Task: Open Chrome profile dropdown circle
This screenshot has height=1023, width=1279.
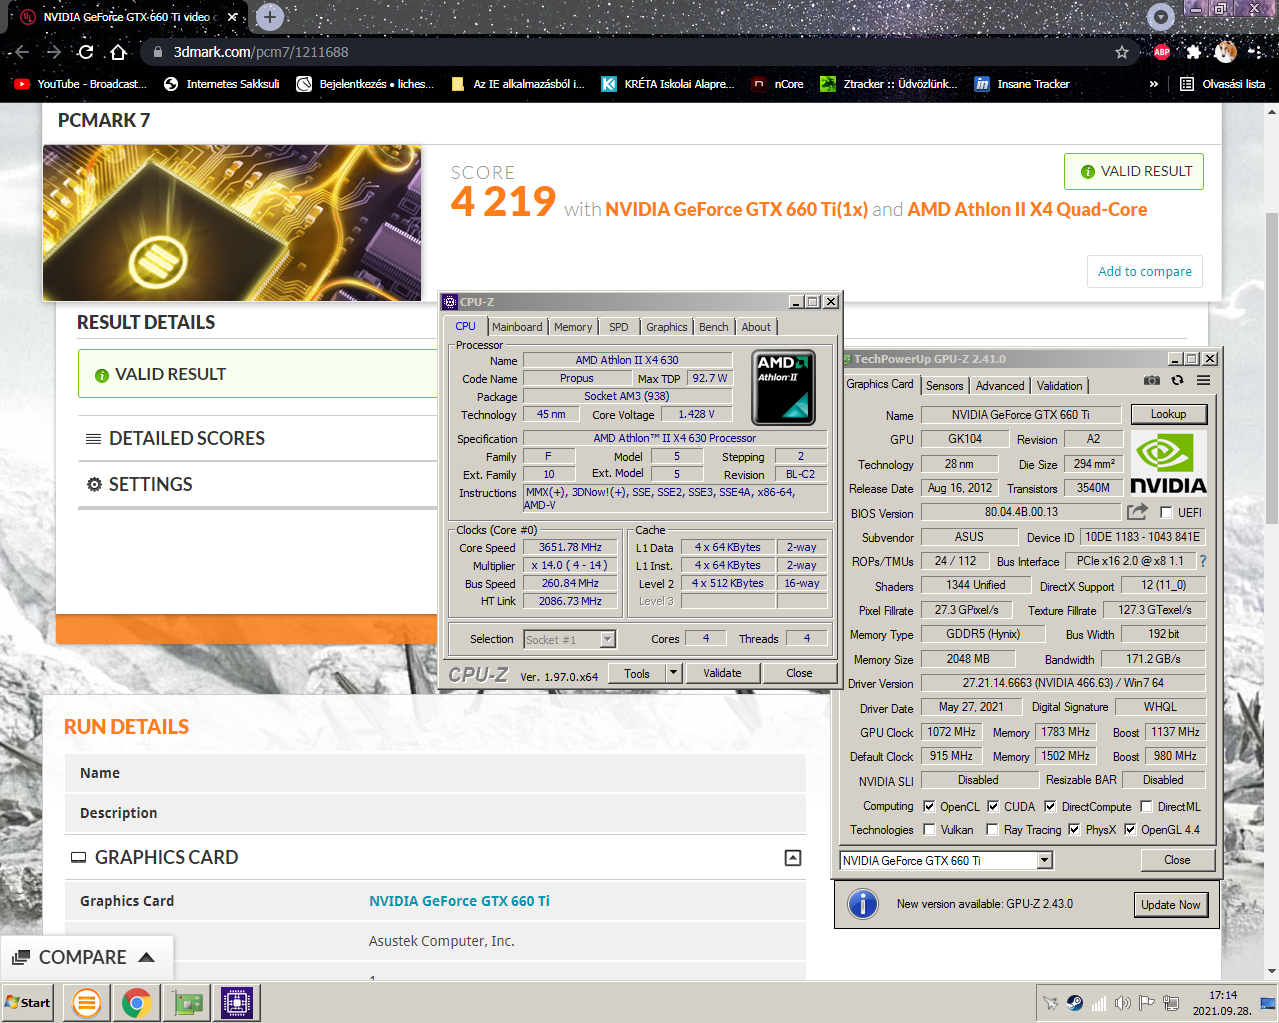Action: pyautogui.click(x=1160, y=16)
